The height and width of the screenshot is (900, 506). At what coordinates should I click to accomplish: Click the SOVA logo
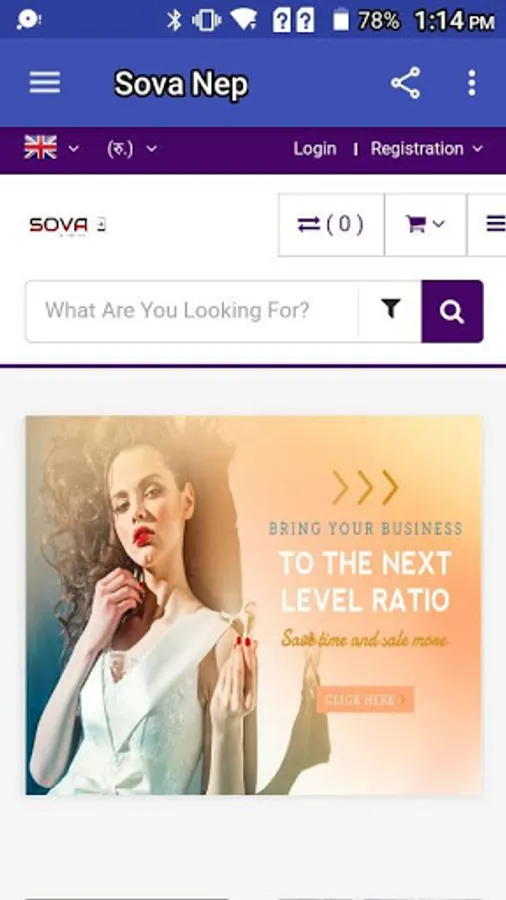[x=67, y=226]
